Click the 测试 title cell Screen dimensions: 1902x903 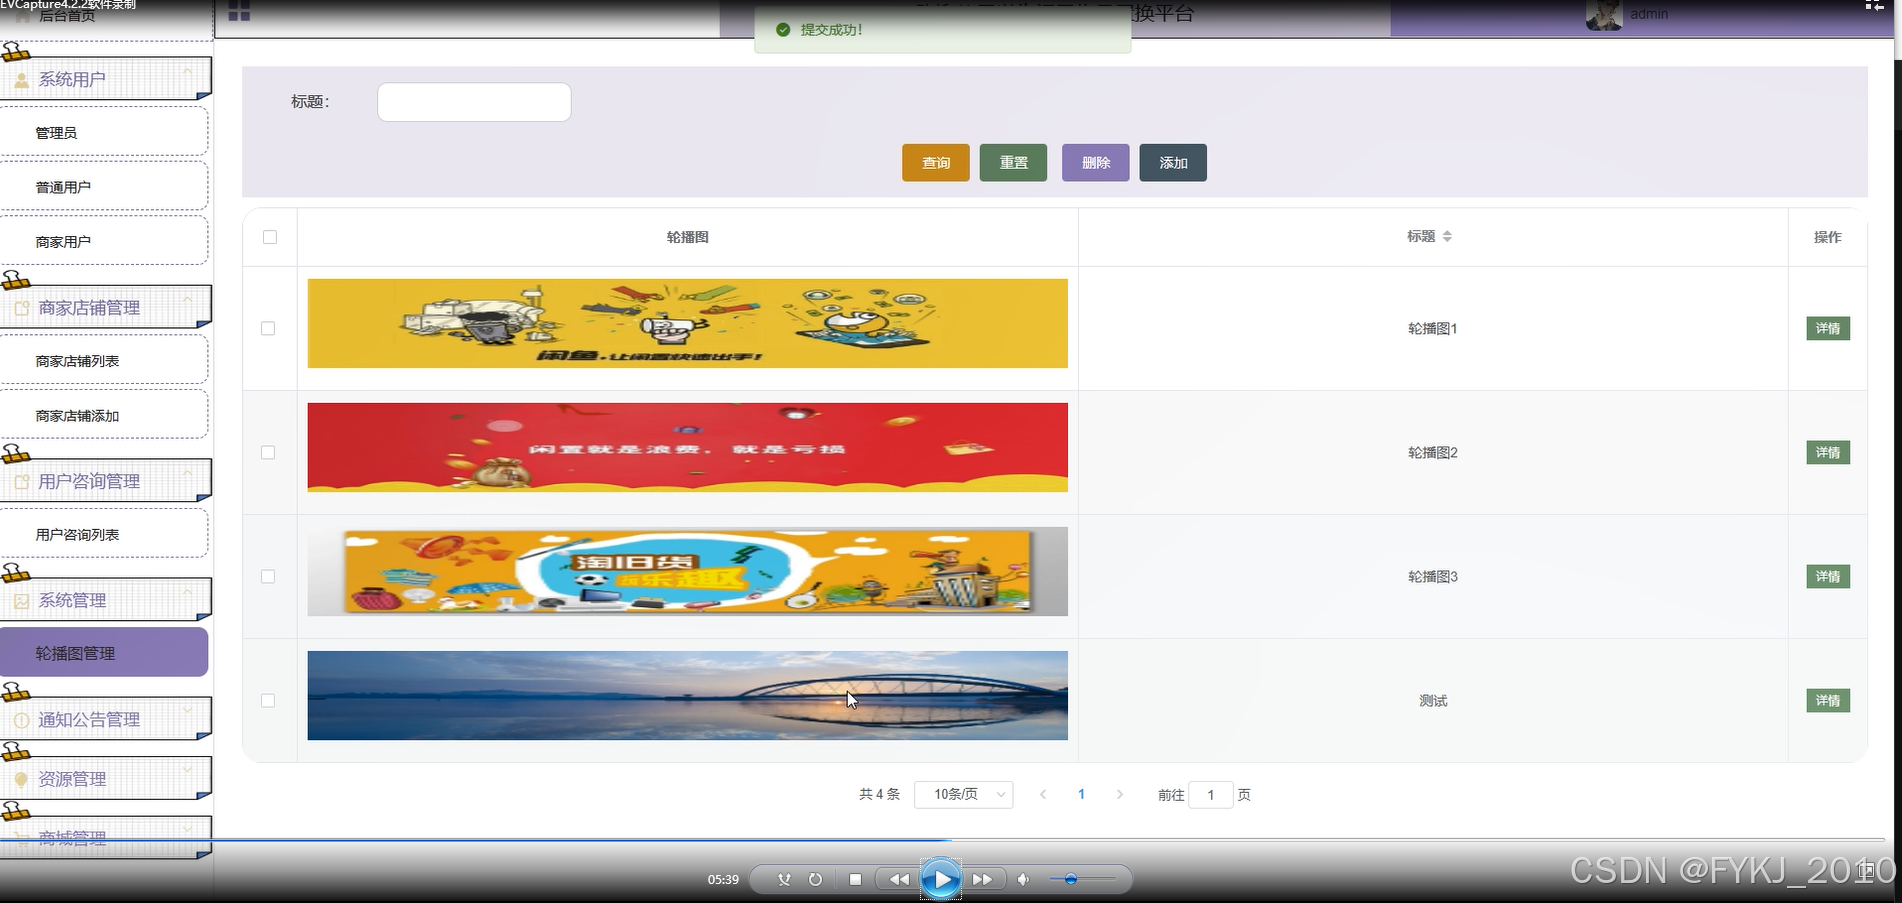pos(1433,701)
